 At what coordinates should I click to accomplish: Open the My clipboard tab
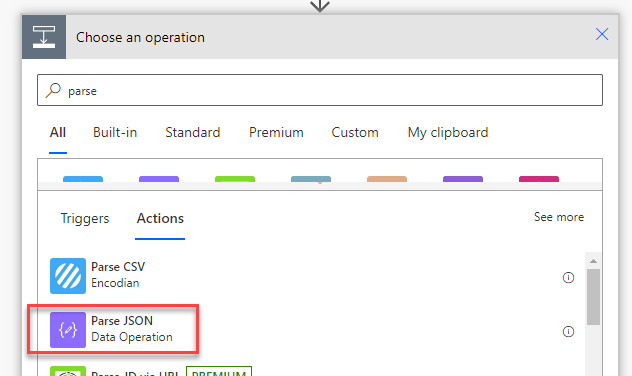[448, 133]
